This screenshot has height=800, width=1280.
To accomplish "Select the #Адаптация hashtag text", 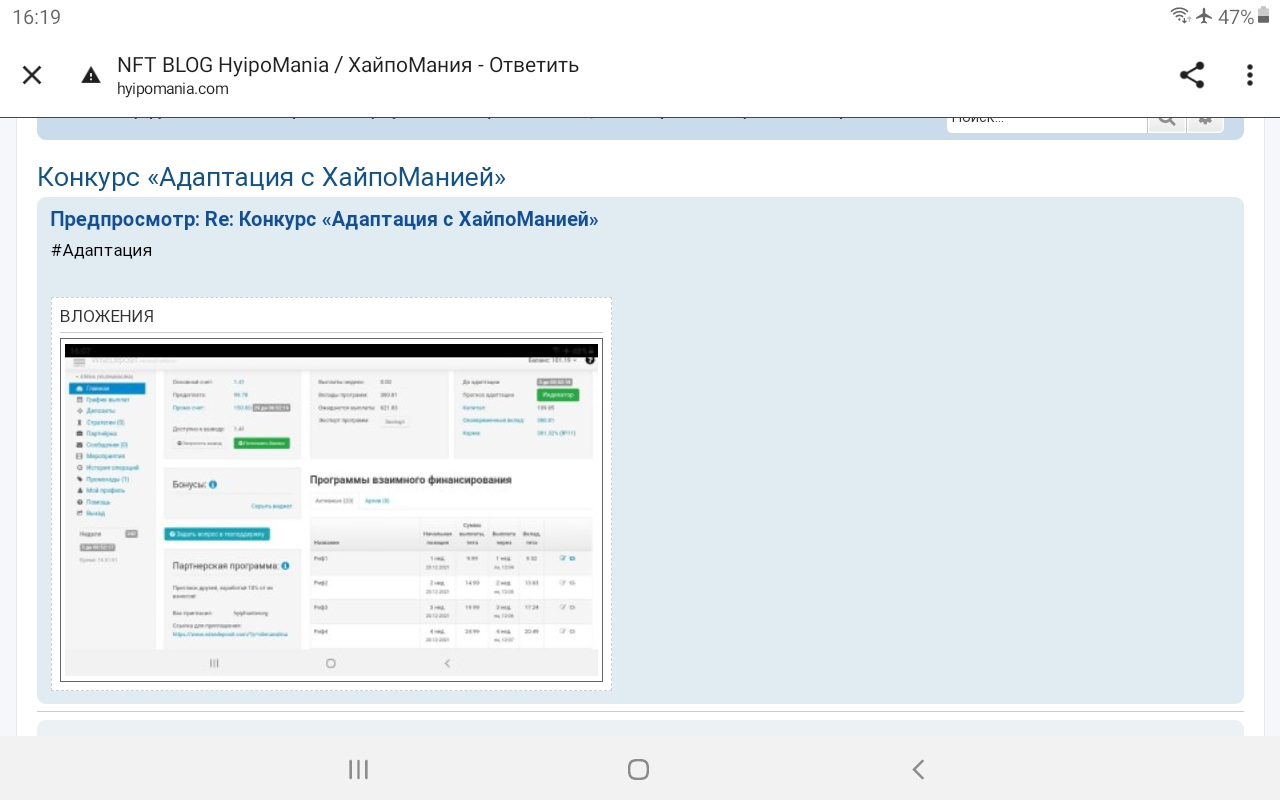I will (101, 250).
